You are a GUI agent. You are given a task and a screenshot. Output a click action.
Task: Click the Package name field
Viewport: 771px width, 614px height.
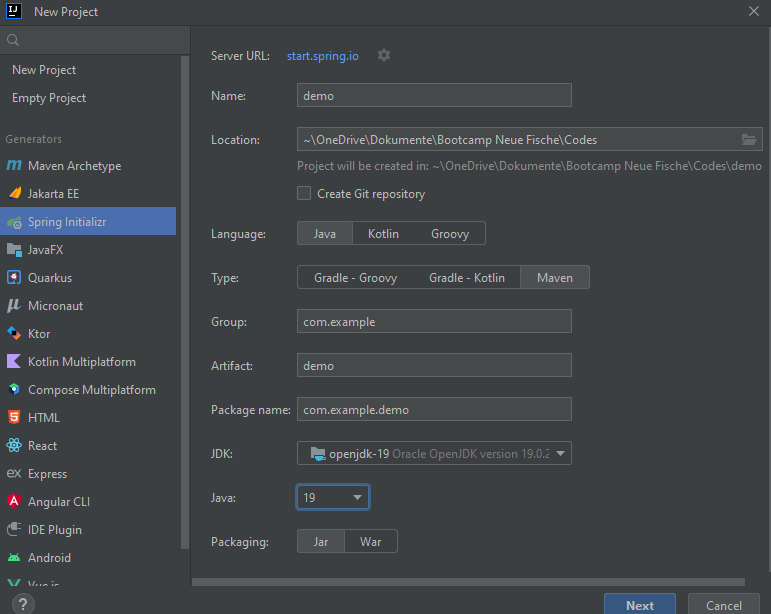(x=434, y=409)
